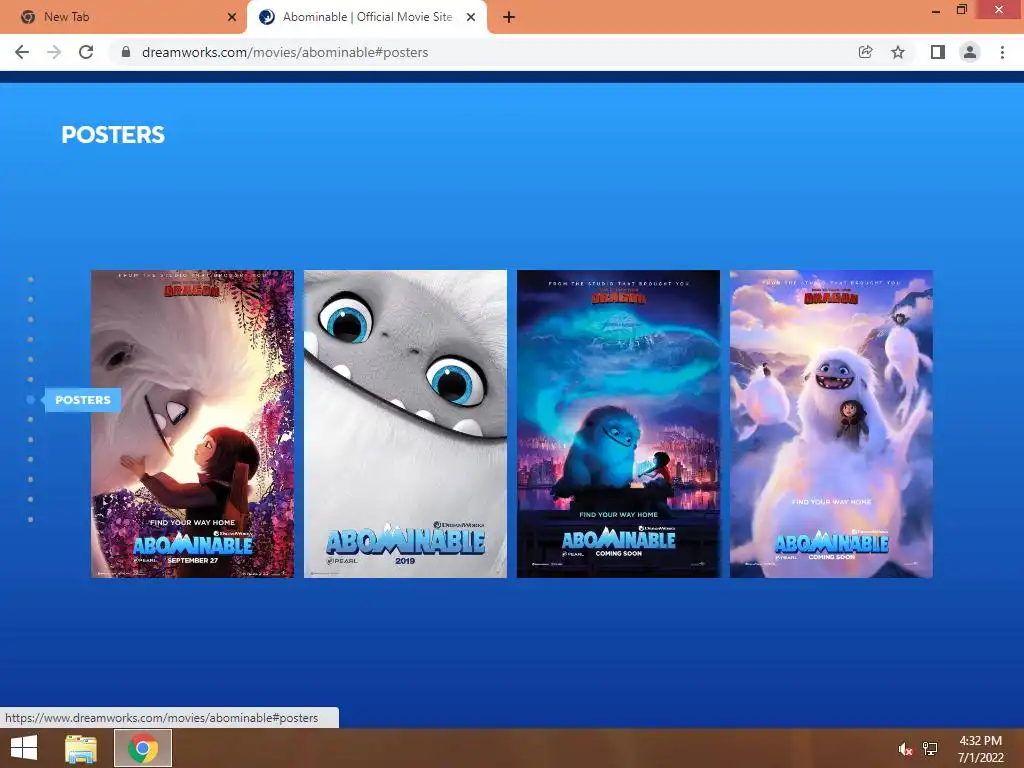
Task: Click the POSTERS section nav label
Action: click(83, 400)
